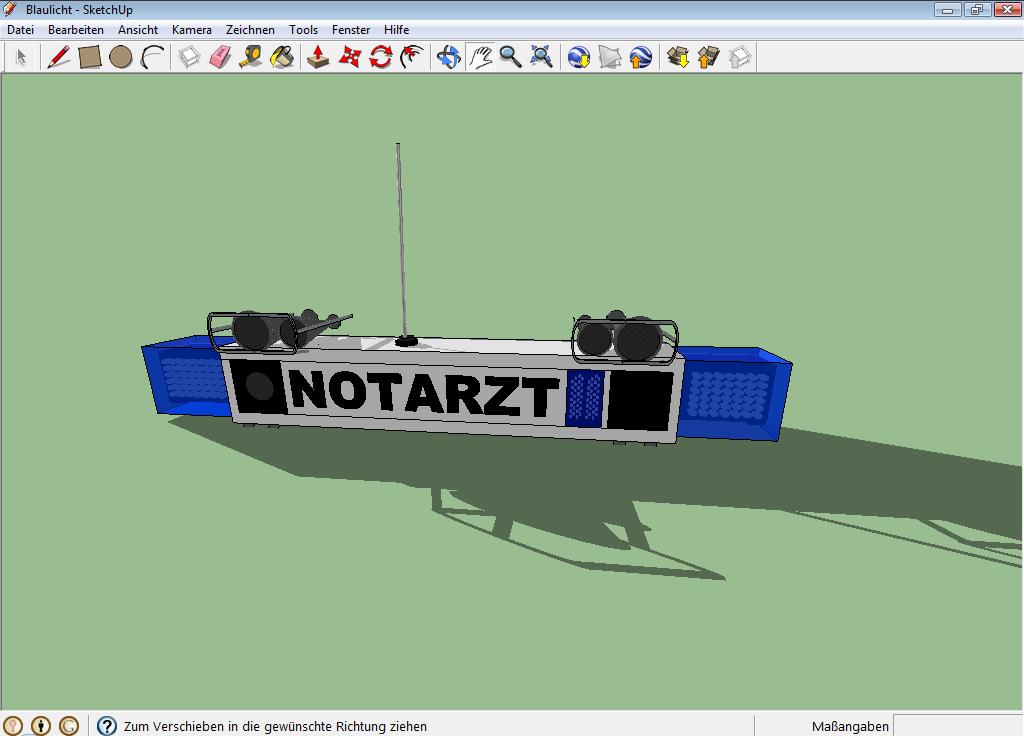The height and width of the screenshot is (736, 1024).
Task: Open the Fenster menu
Action: coord(351,30)
